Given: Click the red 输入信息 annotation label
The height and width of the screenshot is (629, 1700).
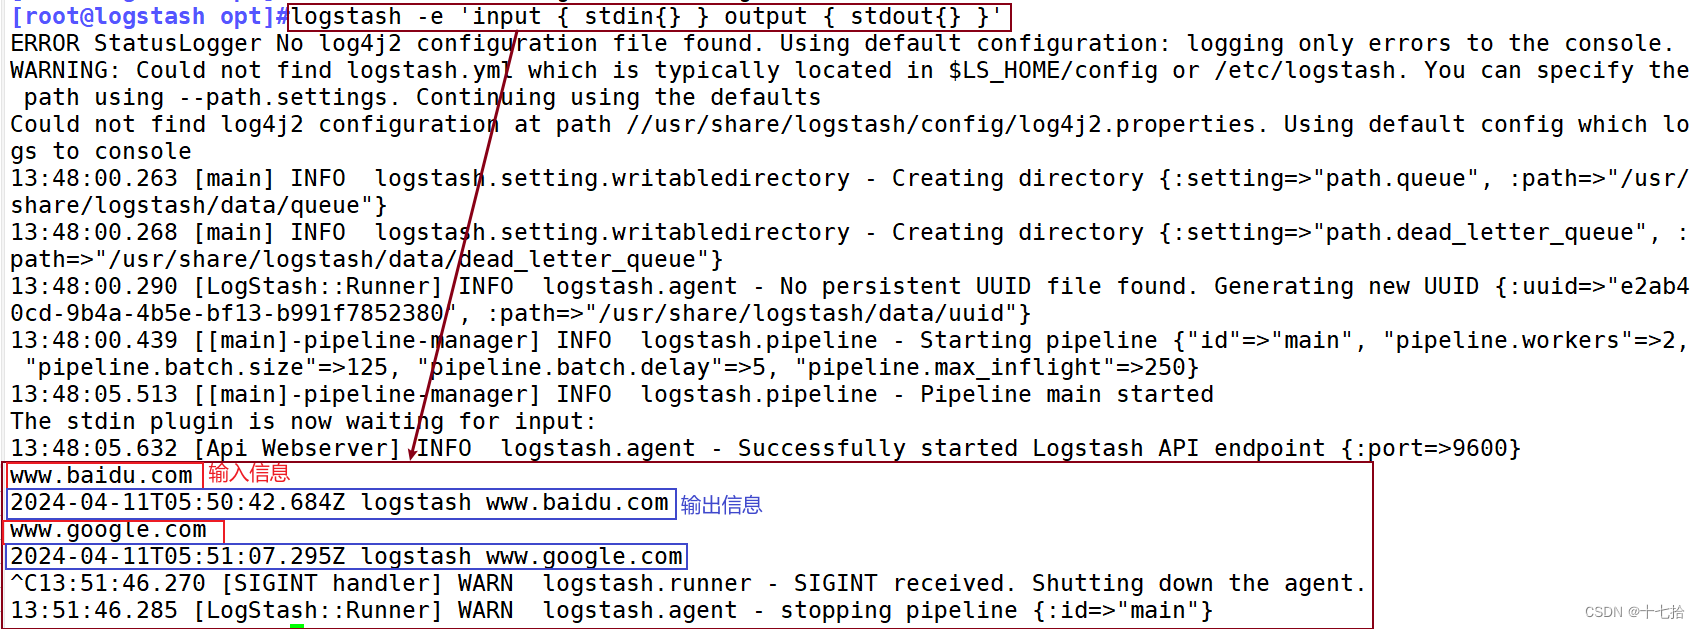Looking at the screenshot, I should coord(249,474).
